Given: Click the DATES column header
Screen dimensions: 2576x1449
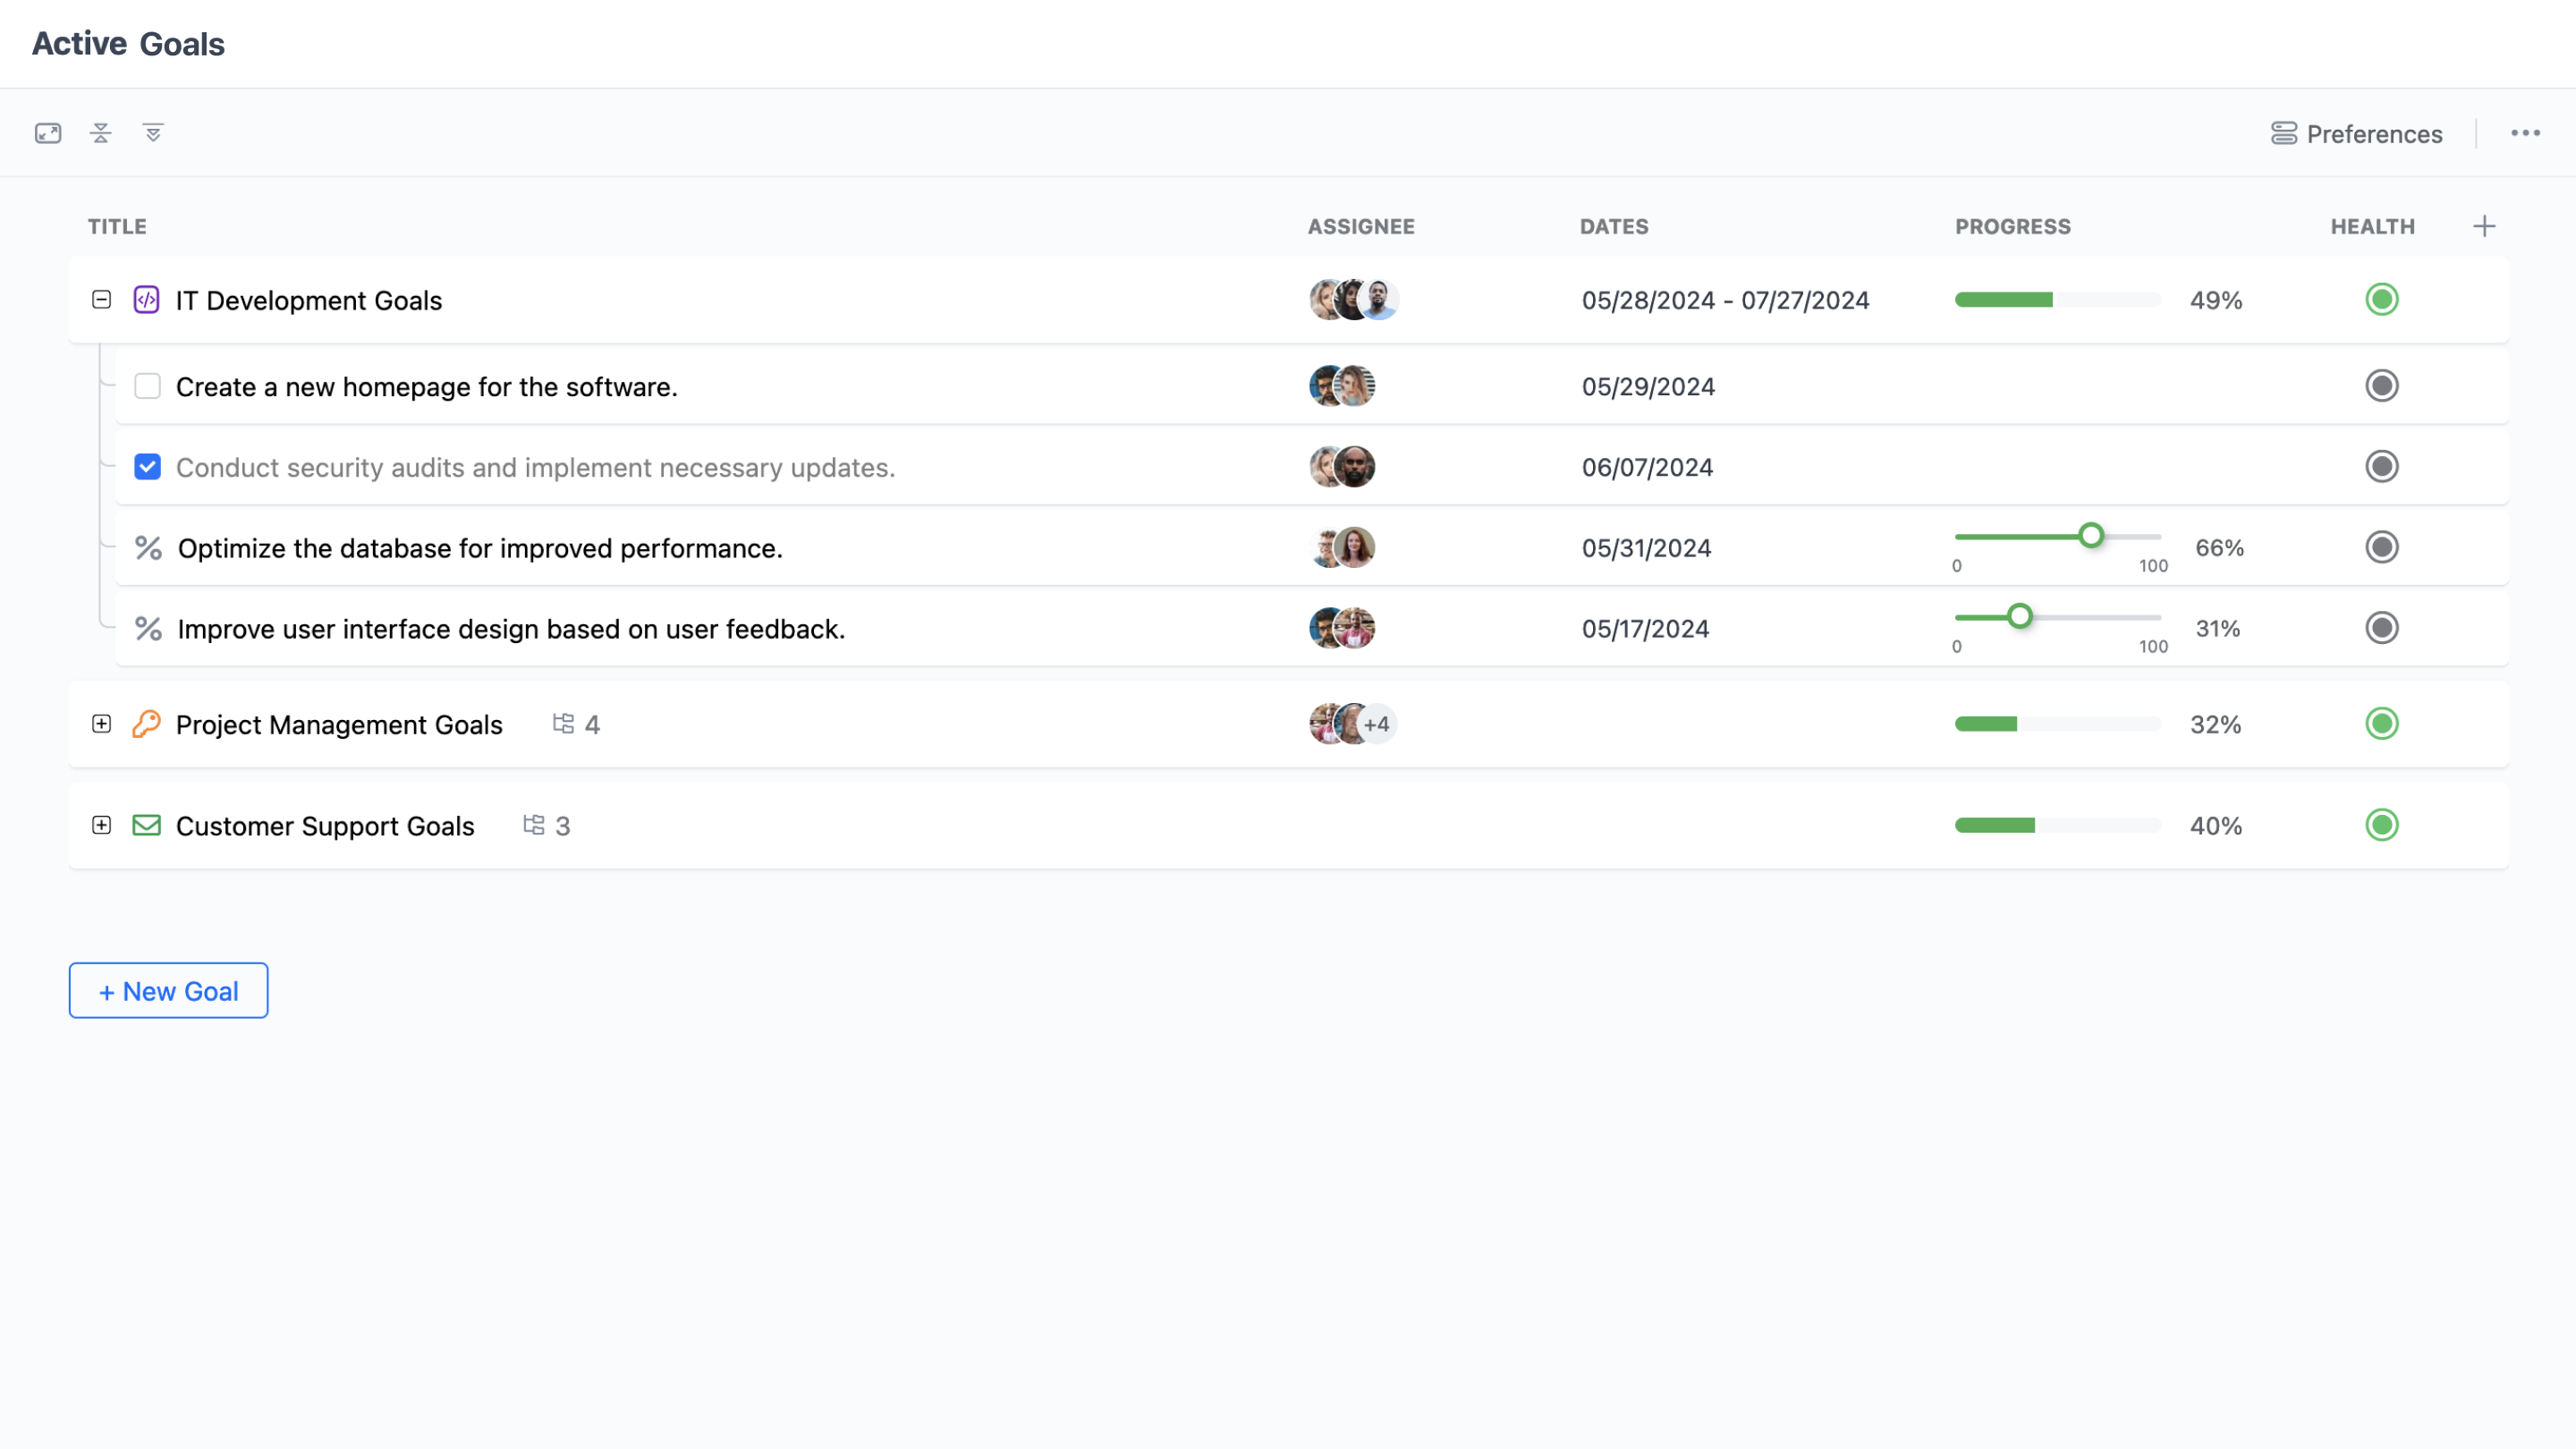Looking at the screenshot, I should point(1613,226).
